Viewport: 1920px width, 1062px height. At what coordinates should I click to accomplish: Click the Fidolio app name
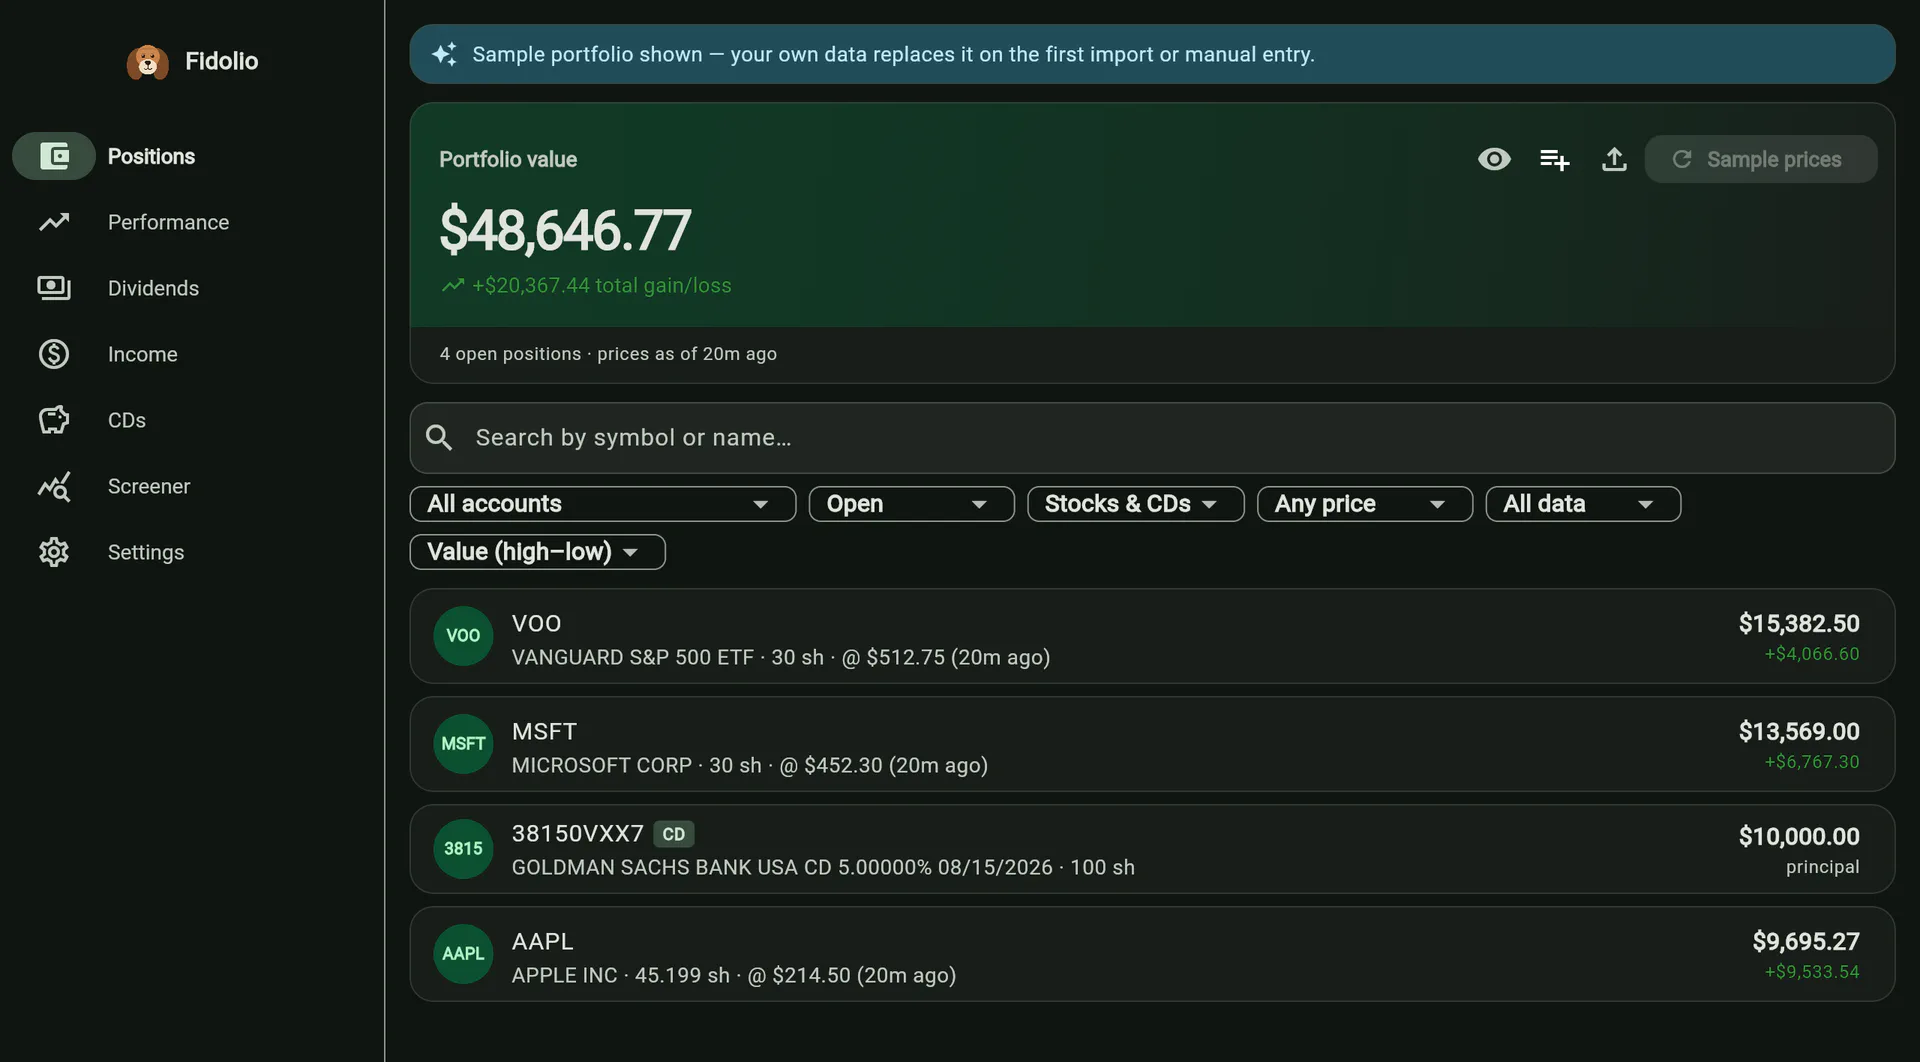click(x=221, y=62)
